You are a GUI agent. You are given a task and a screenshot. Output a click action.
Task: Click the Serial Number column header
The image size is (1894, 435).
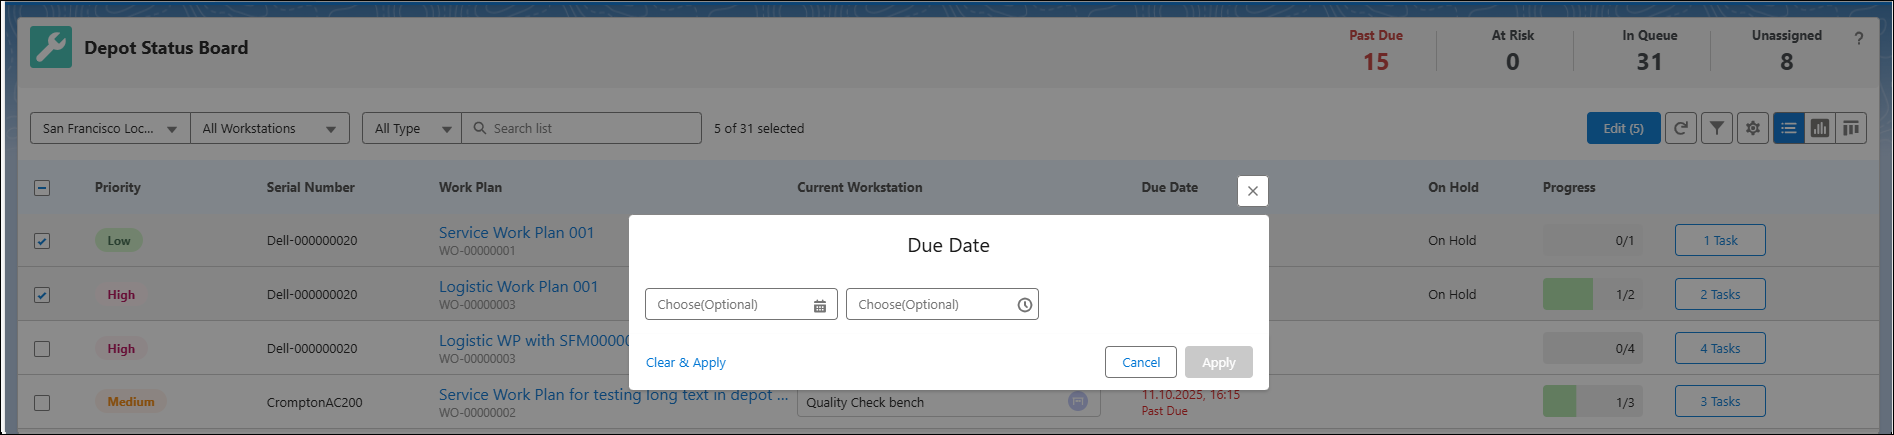(310, 187)
